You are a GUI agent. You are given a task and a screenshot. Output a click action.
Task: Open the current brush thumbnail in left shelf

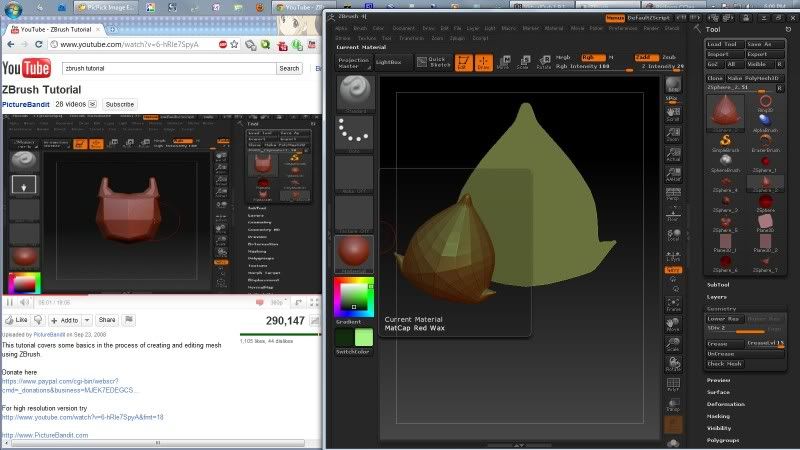point(355,94)
